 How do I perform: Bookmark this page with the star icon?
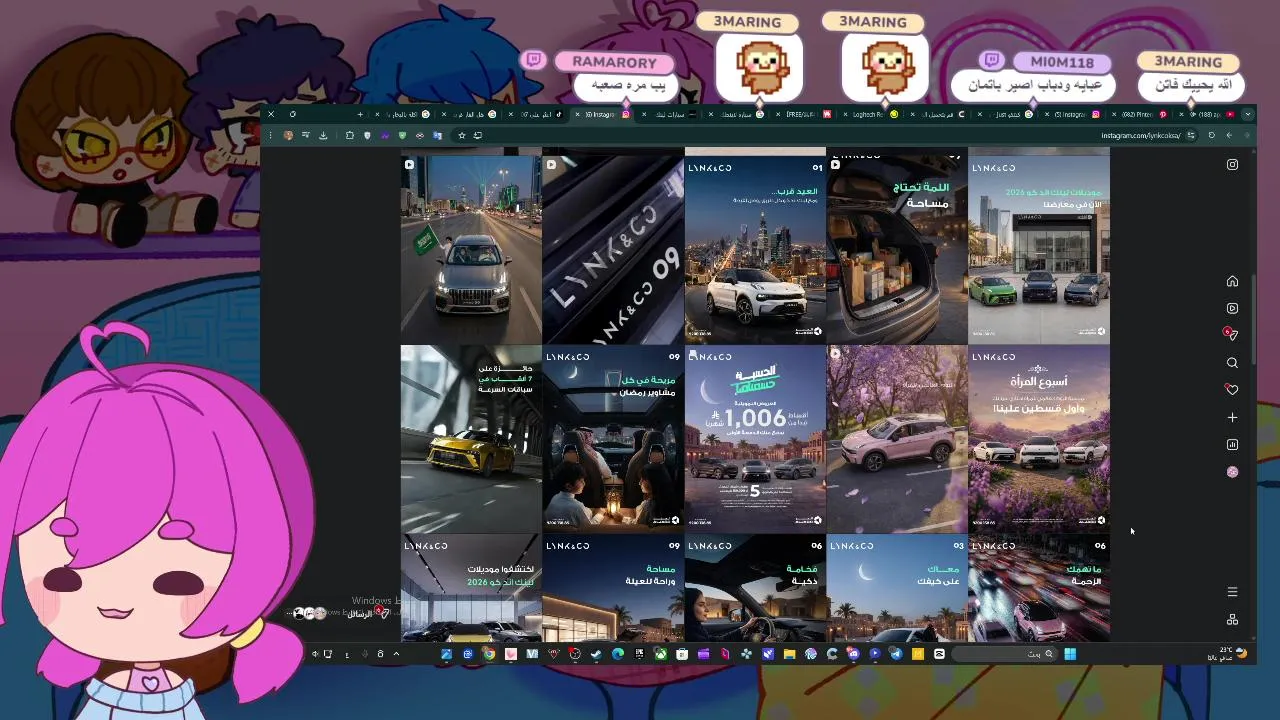461,135
